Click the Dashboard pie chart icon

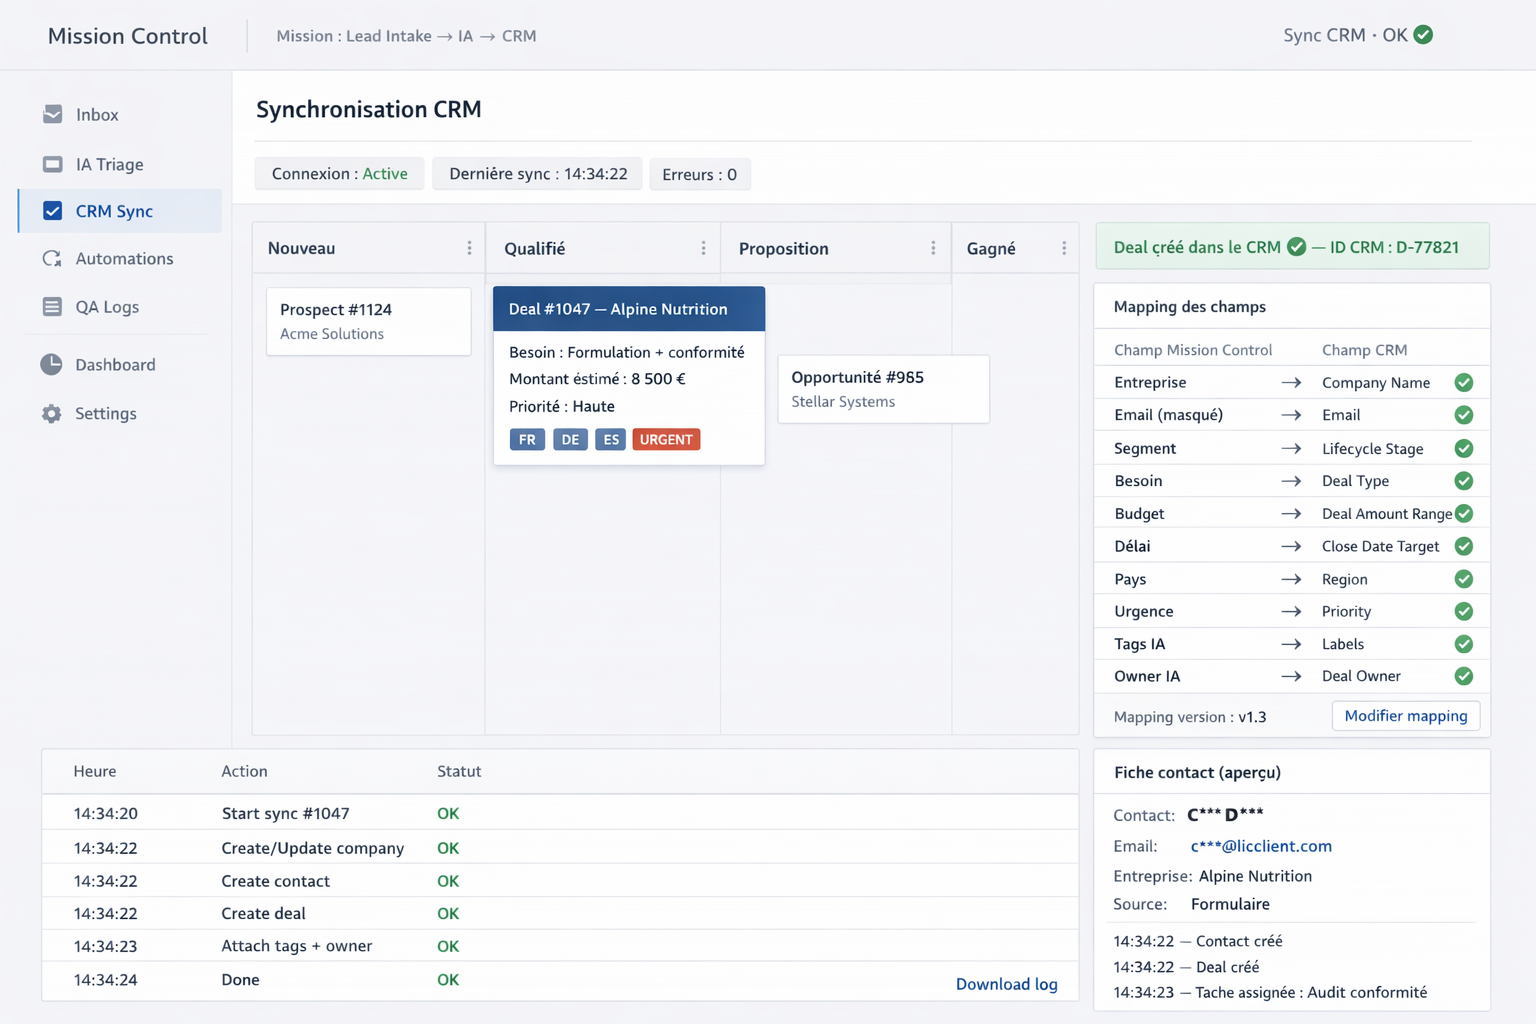[x=51, y=365]
